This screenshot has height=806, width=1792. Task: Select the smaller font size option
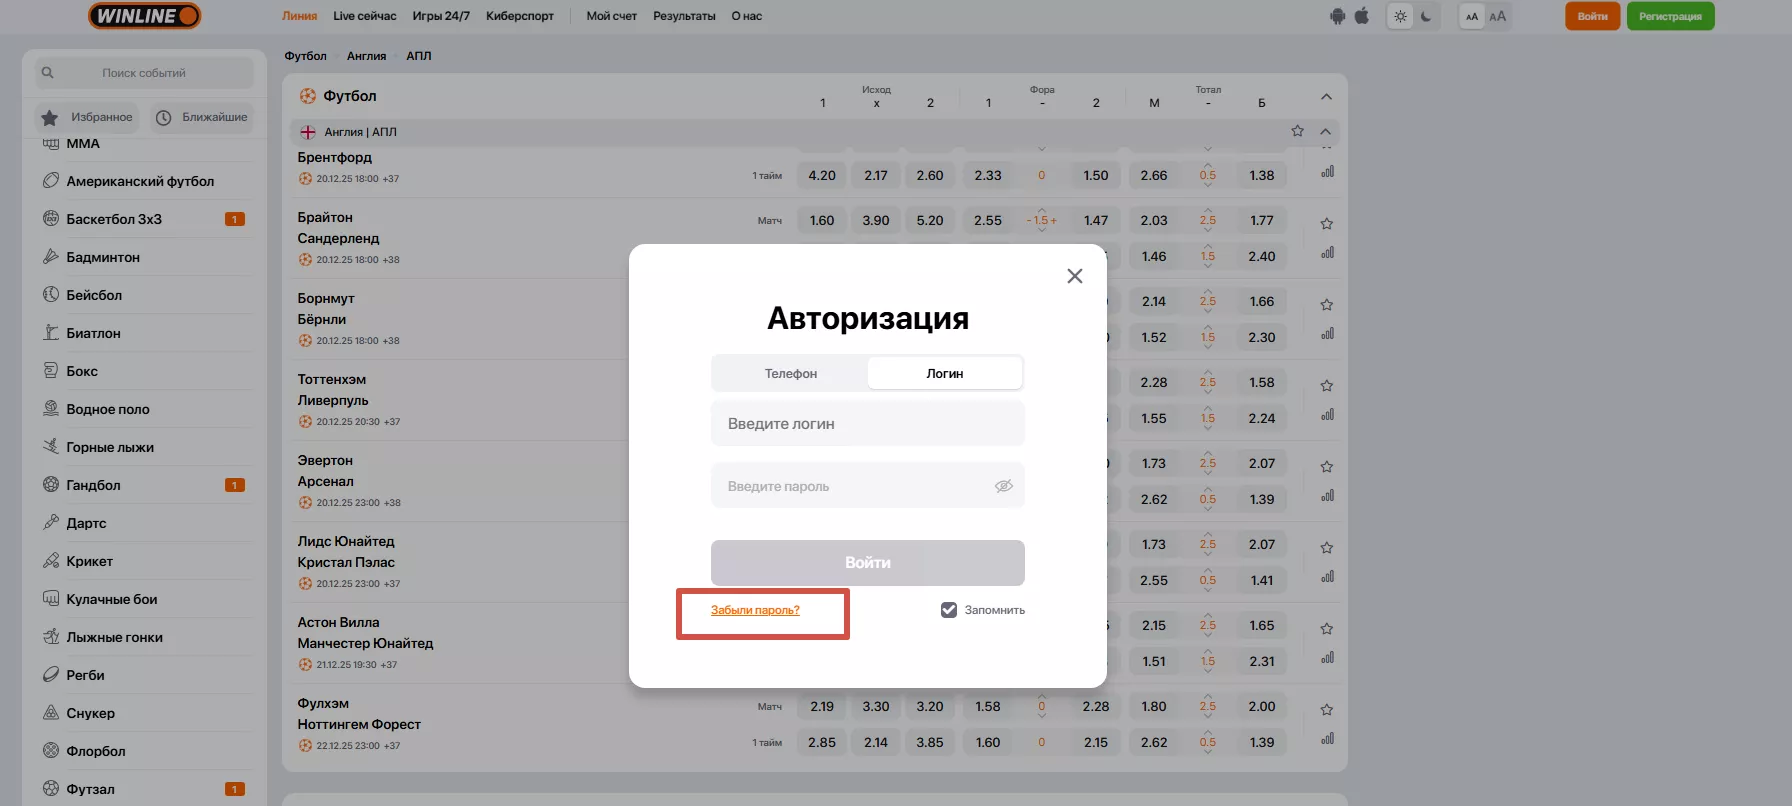click(1472, 16)
